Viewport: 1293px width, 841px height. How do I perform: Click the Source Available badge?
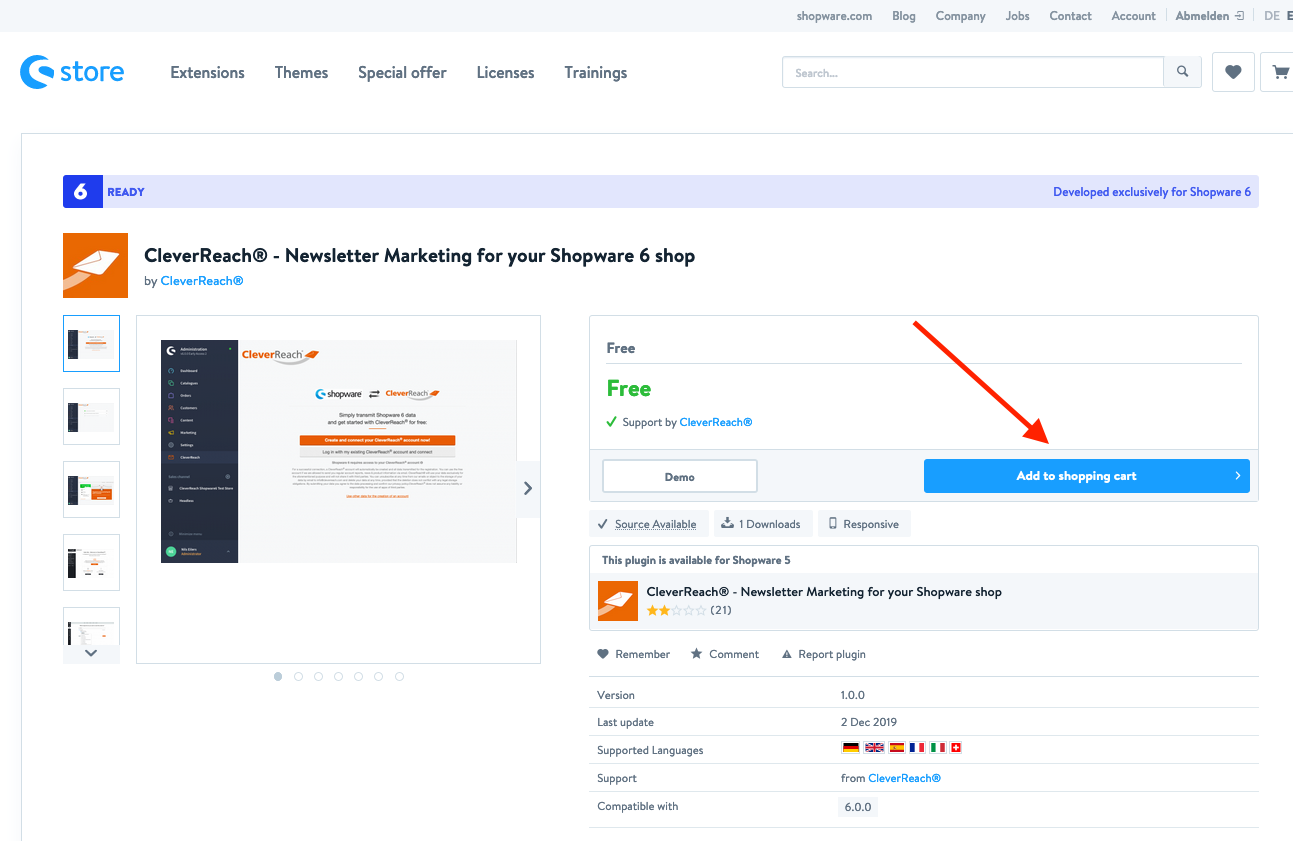click(x=649, y=524)
